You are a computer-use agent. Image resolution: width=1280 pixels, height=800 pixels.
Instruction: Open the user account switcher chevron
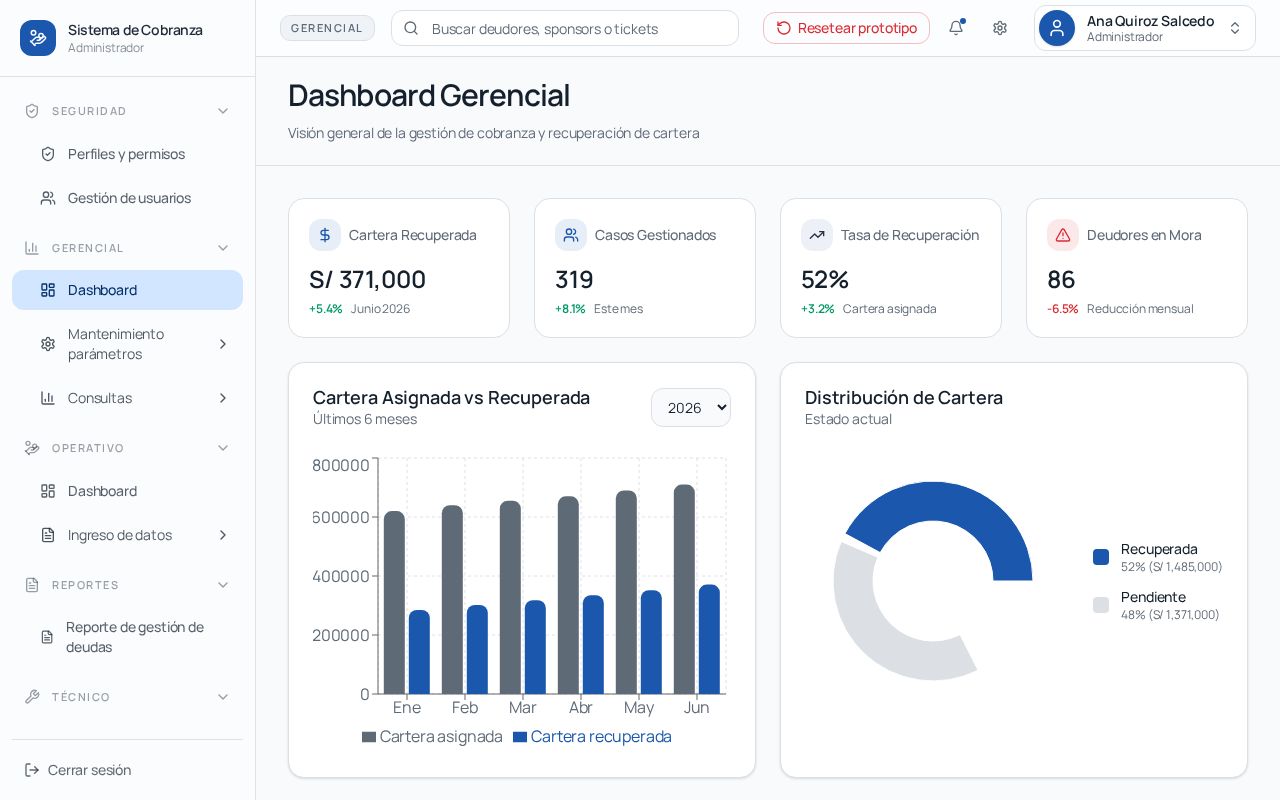pos(1235,28)
